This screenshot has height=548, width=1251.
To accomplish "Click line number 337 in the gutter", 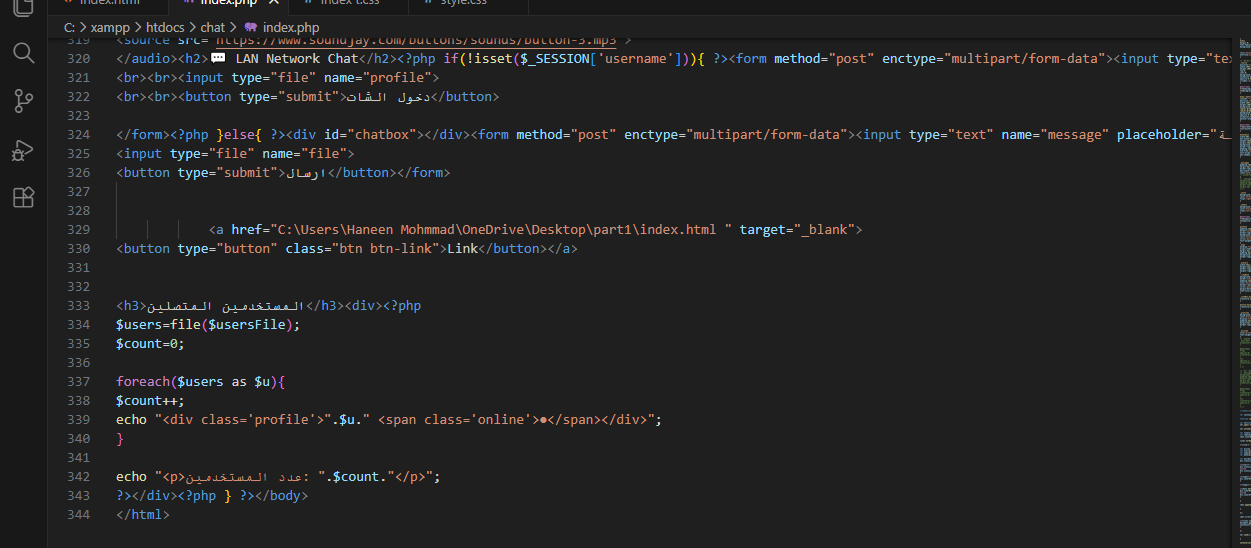I will 77,382.
